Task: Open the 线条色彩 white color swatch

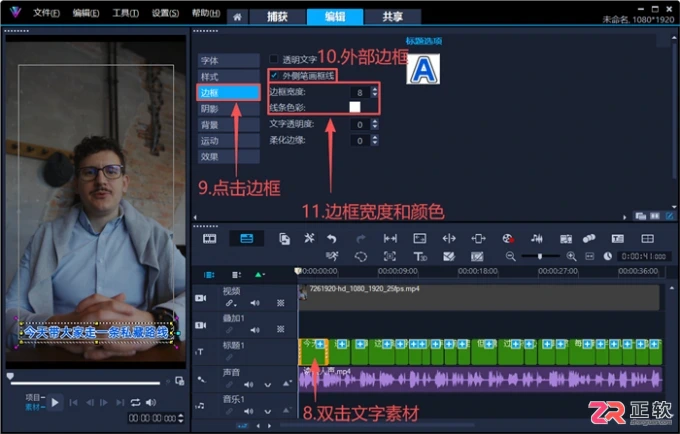Action: pyautogui.click(x=355, y=107)
